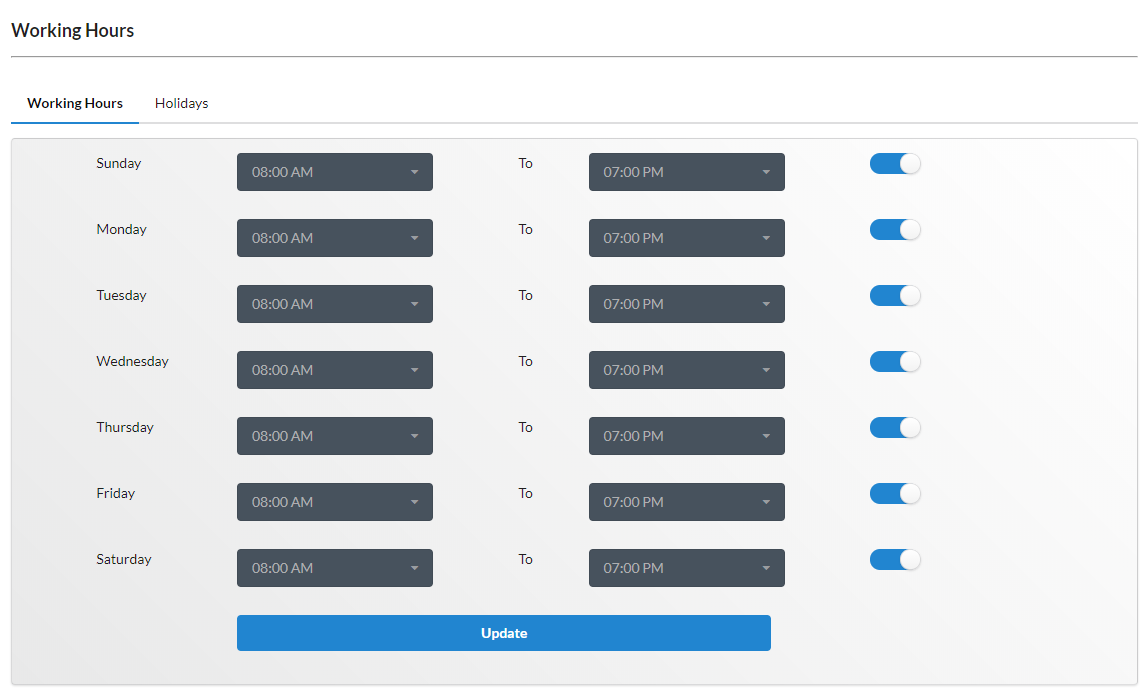Open Wednesday start time dropdown
Screen dimensions: 1147x696
(x=334, y=370)
